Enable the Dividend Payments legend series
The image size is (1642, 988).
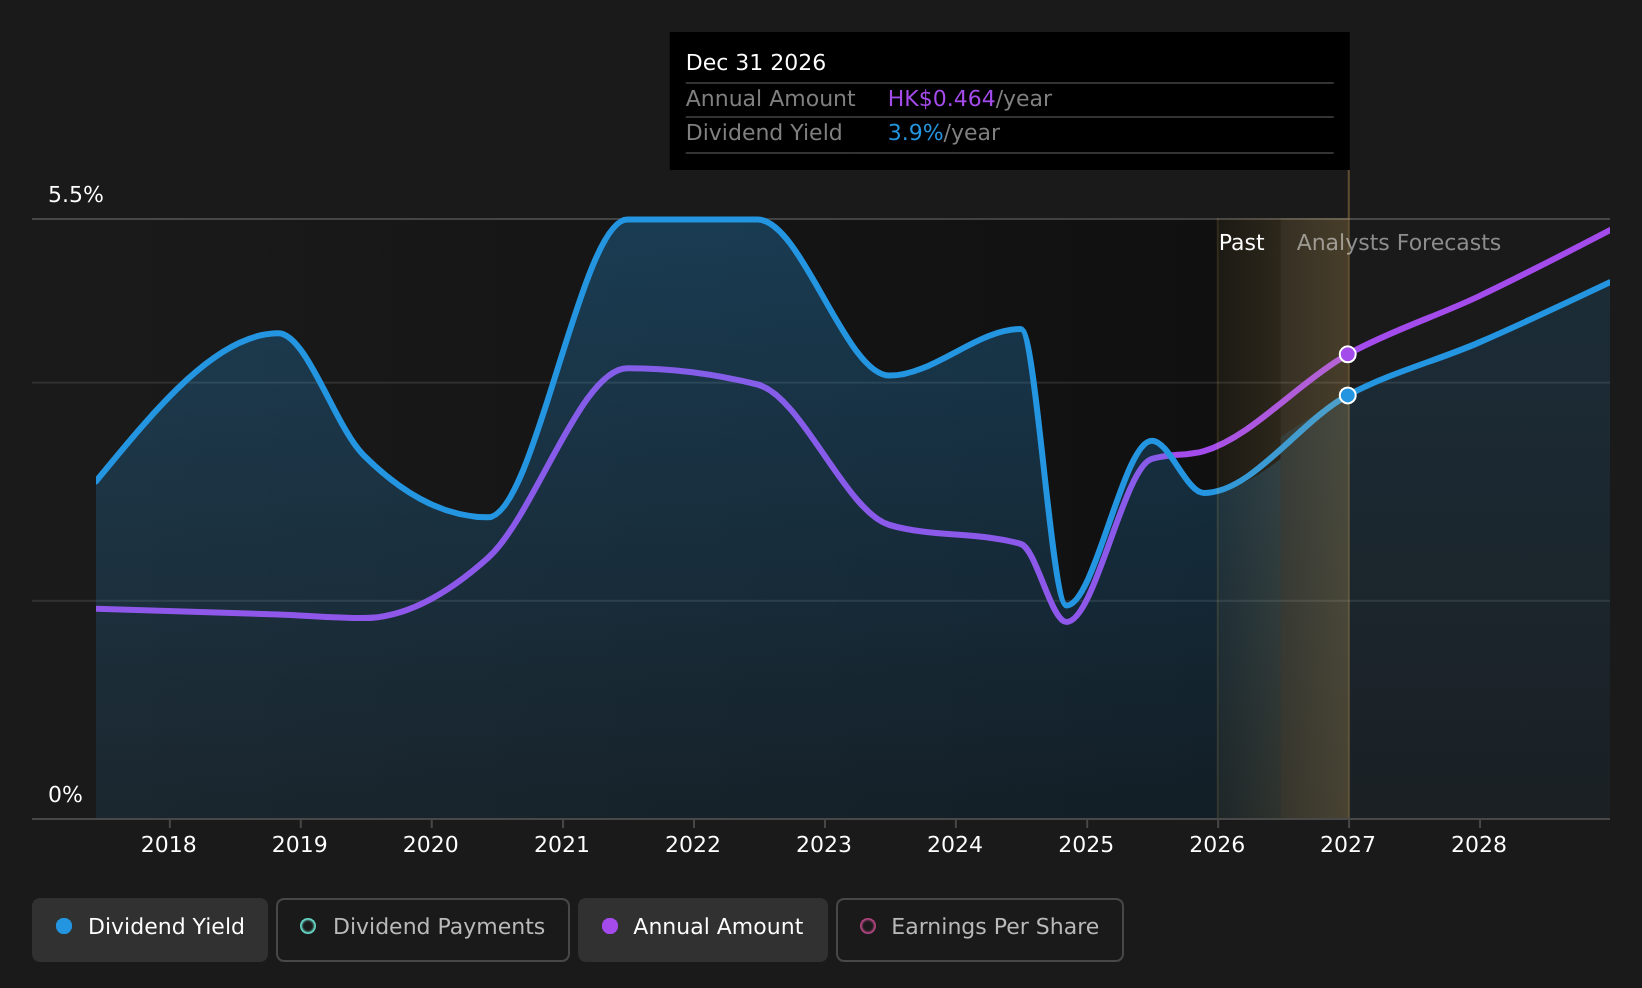pos(422,929)
